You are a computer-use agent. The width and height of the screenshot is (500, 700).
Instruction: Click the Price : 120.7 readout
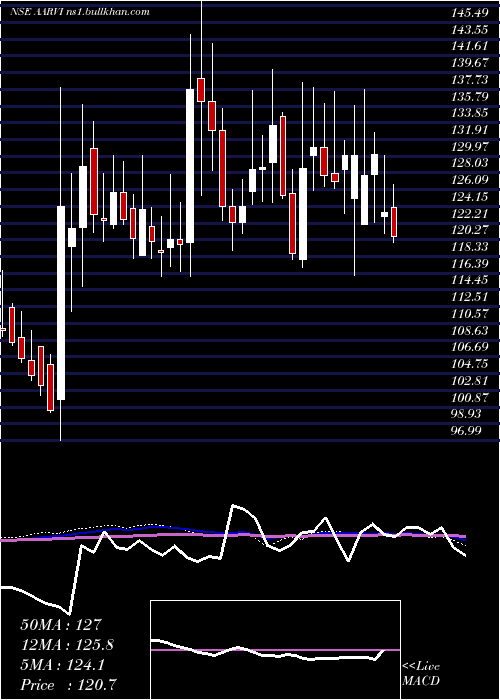[69, 685]
